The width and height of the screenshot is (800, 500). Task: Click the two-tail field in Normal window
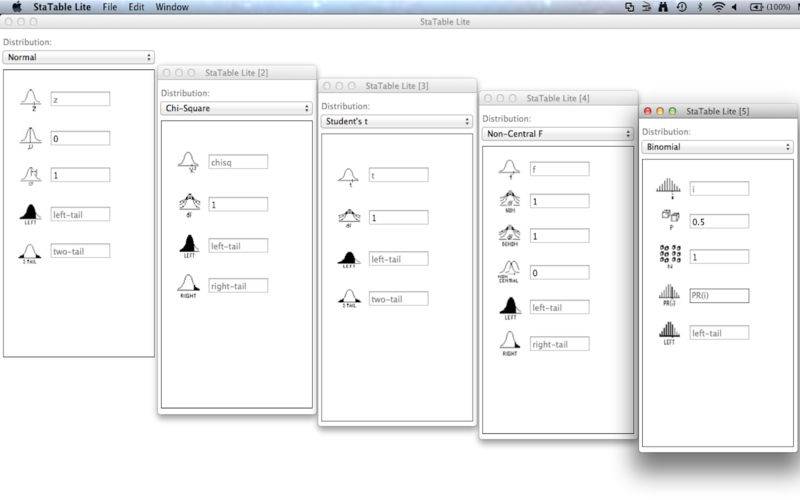(x=80, y=251)
